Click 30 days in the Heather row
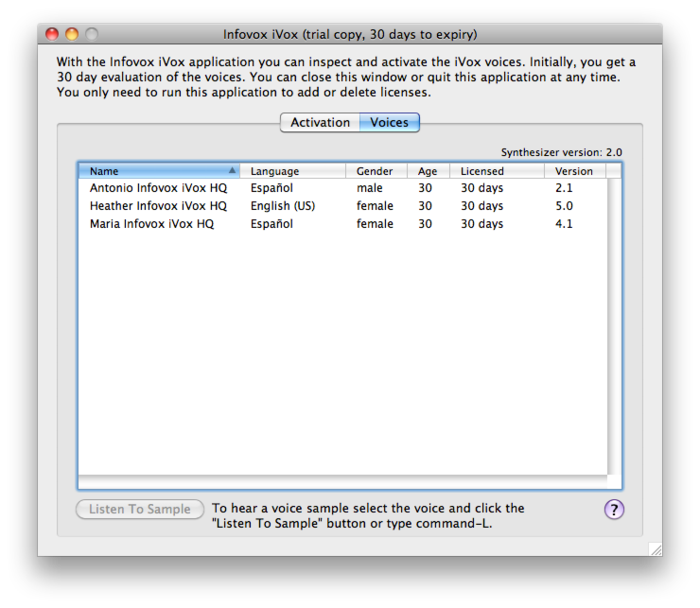Image resolution: width=700 pixels, height=608 pixels. pos(482,206)
